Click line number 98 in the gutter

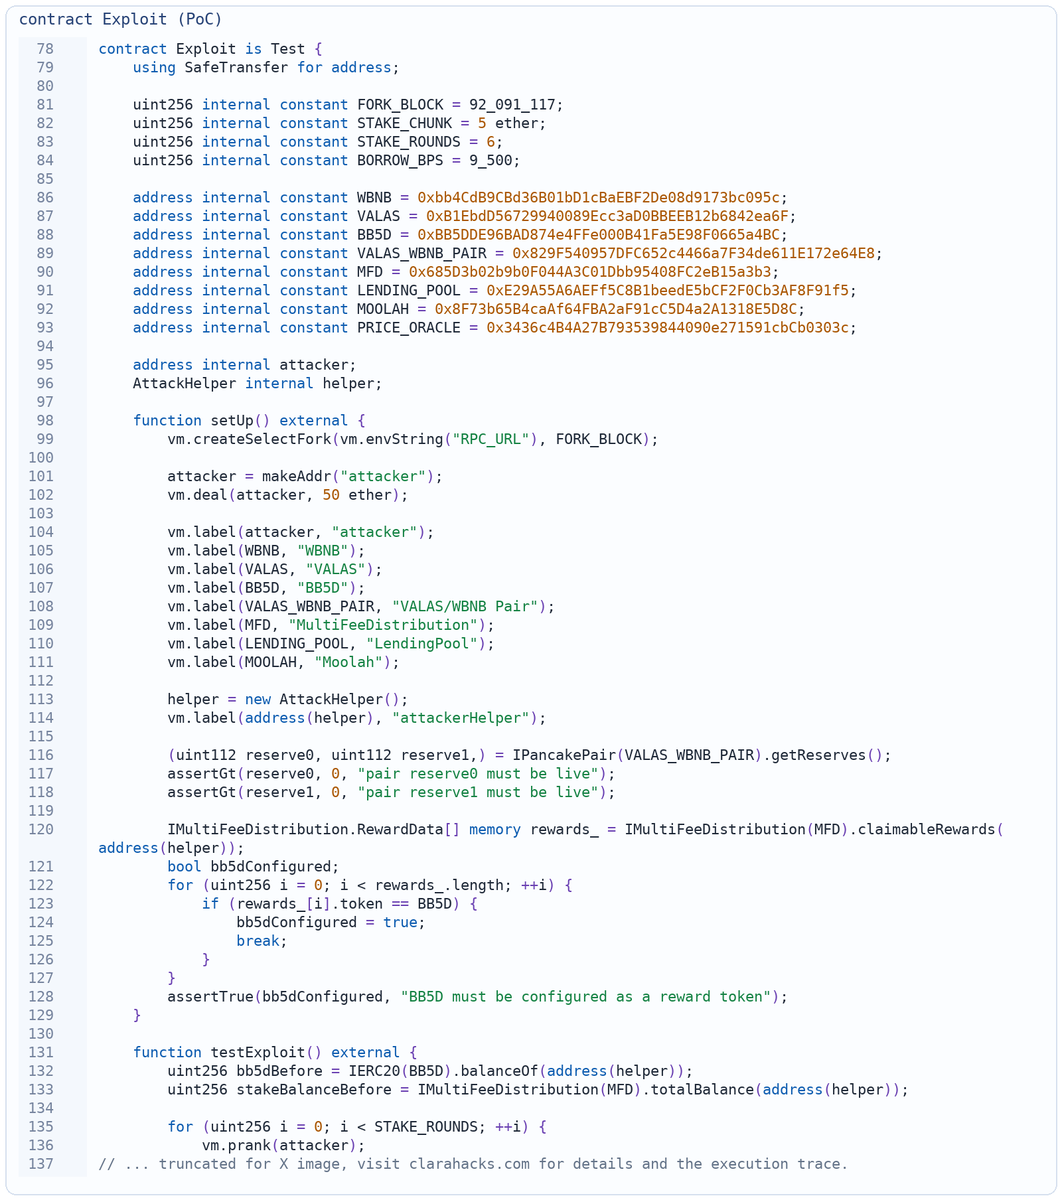(45, 420)
